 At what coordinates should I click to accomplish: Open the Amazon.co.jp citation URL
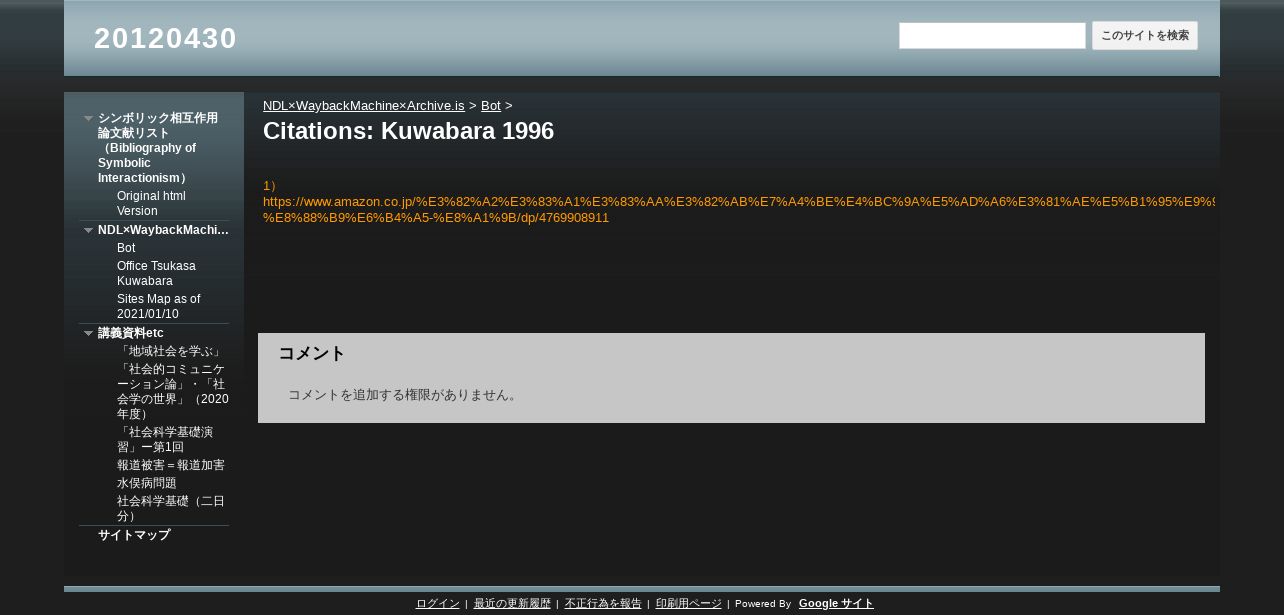coord(739,209)
